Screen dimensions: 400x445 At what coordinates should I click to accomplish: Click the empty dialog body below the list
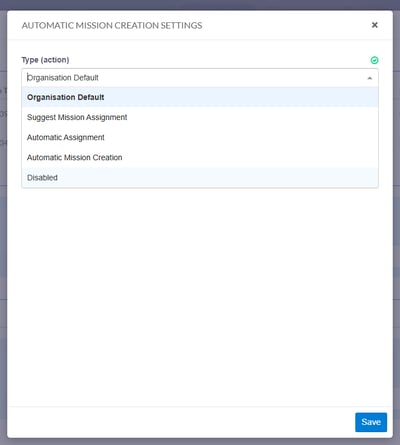[200, 297]
